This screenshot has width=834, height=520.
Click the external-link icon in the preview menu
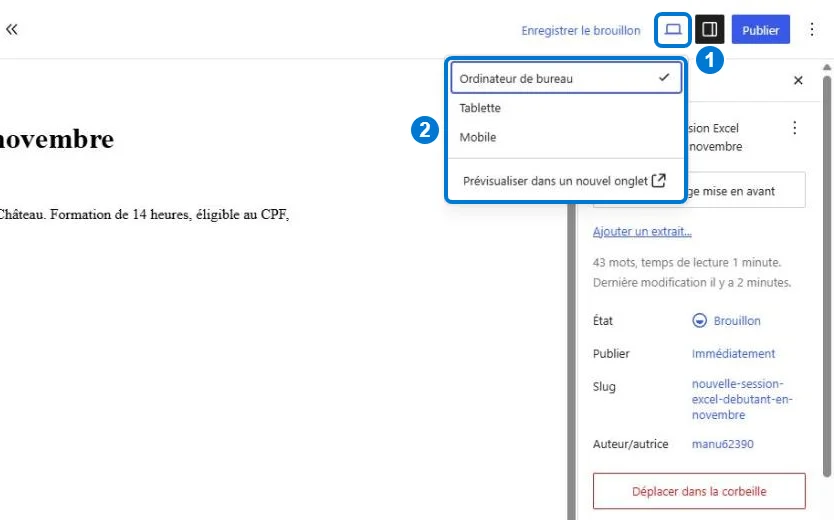pos(658,180)
